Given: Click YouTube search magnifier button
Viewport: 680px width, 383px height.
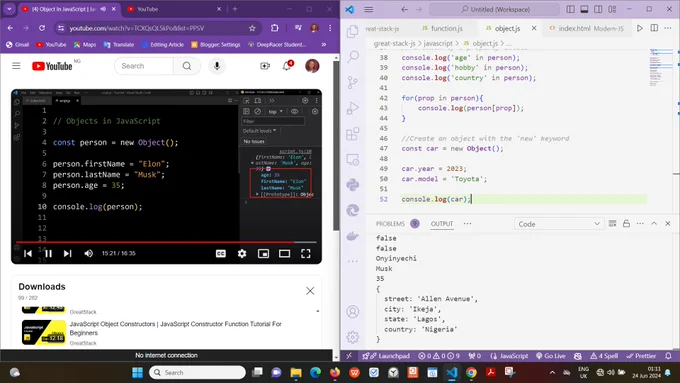Looking at the screenshot, I should point(187,66).
